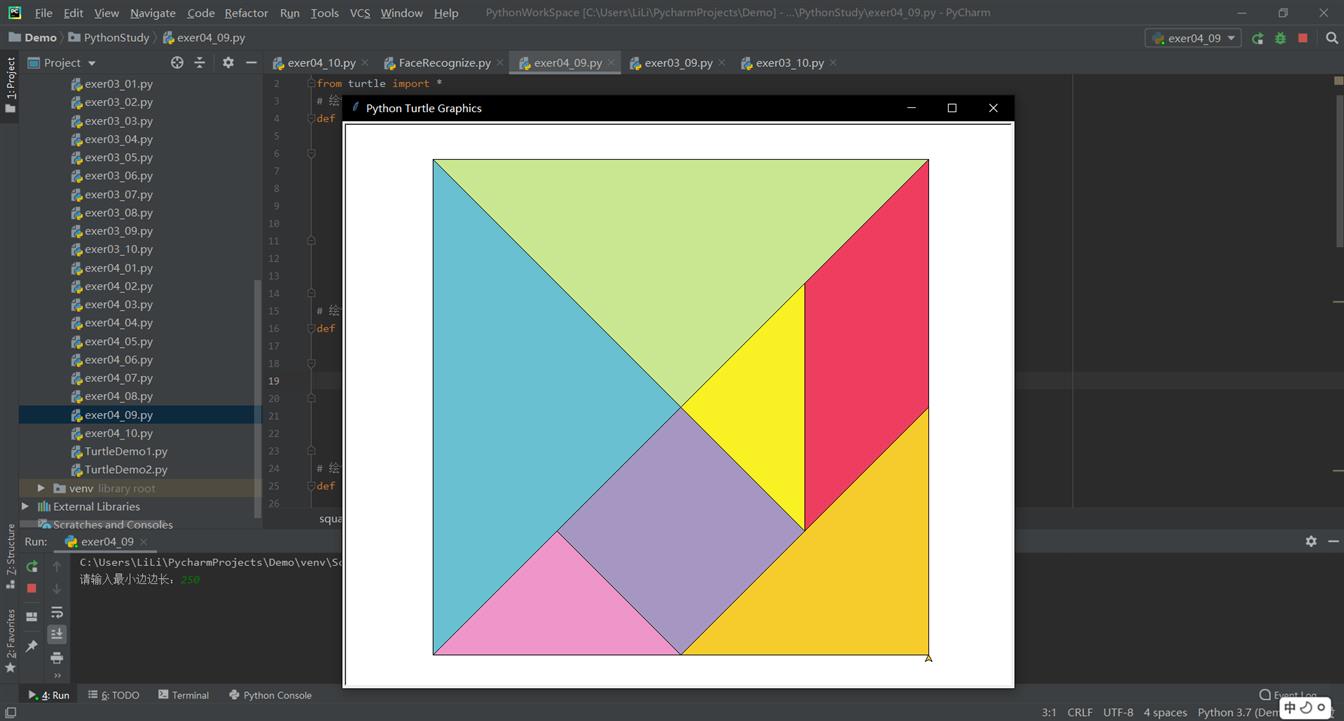Open the Python Console tool window

click(270, 695)
